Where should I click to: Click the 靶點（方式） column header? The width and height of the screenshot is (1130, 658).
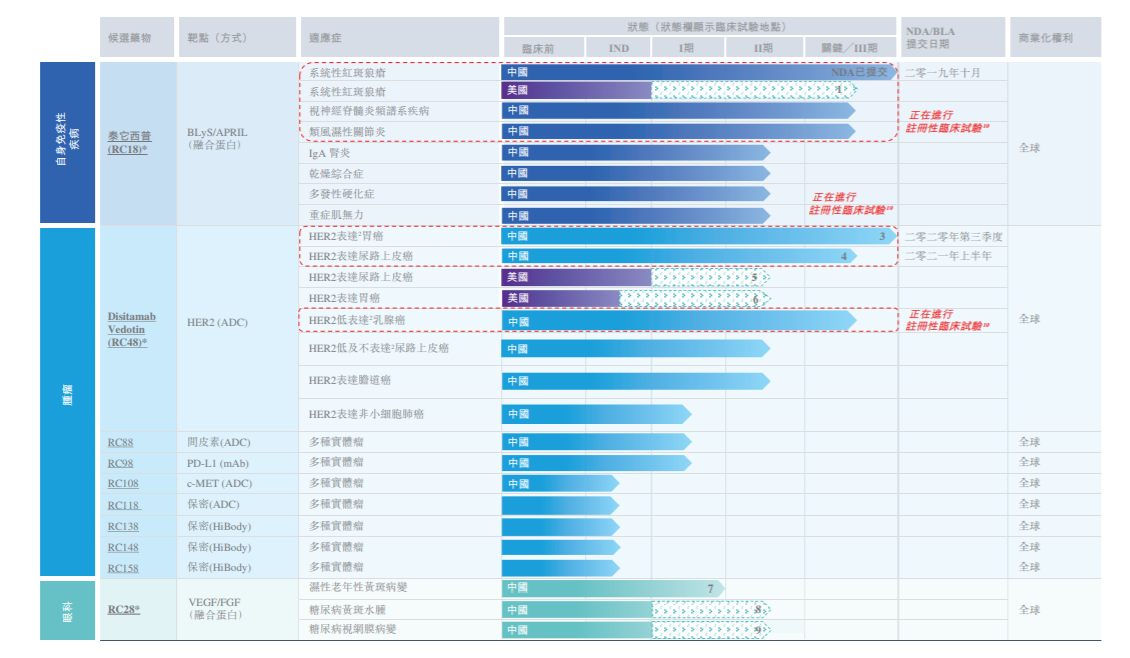237,37
